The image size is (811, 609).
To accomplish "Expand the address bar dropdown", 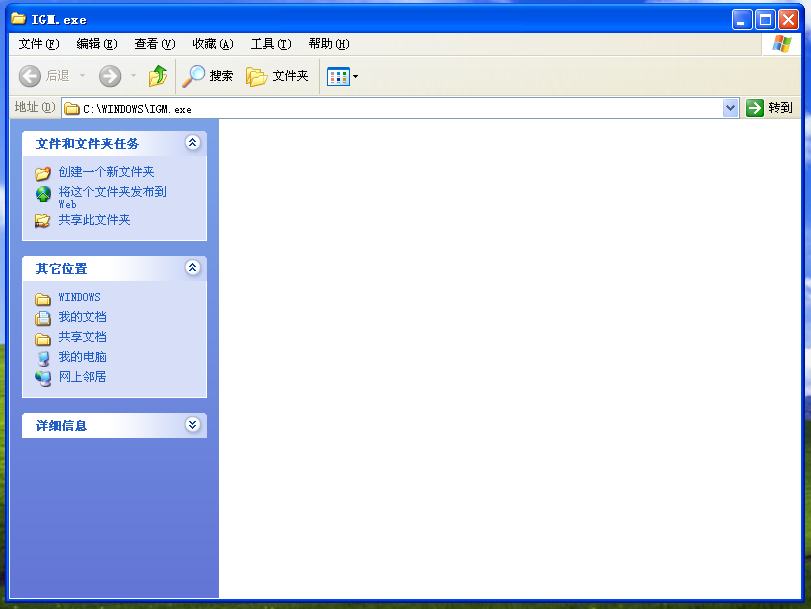I will tap(730, 108).
